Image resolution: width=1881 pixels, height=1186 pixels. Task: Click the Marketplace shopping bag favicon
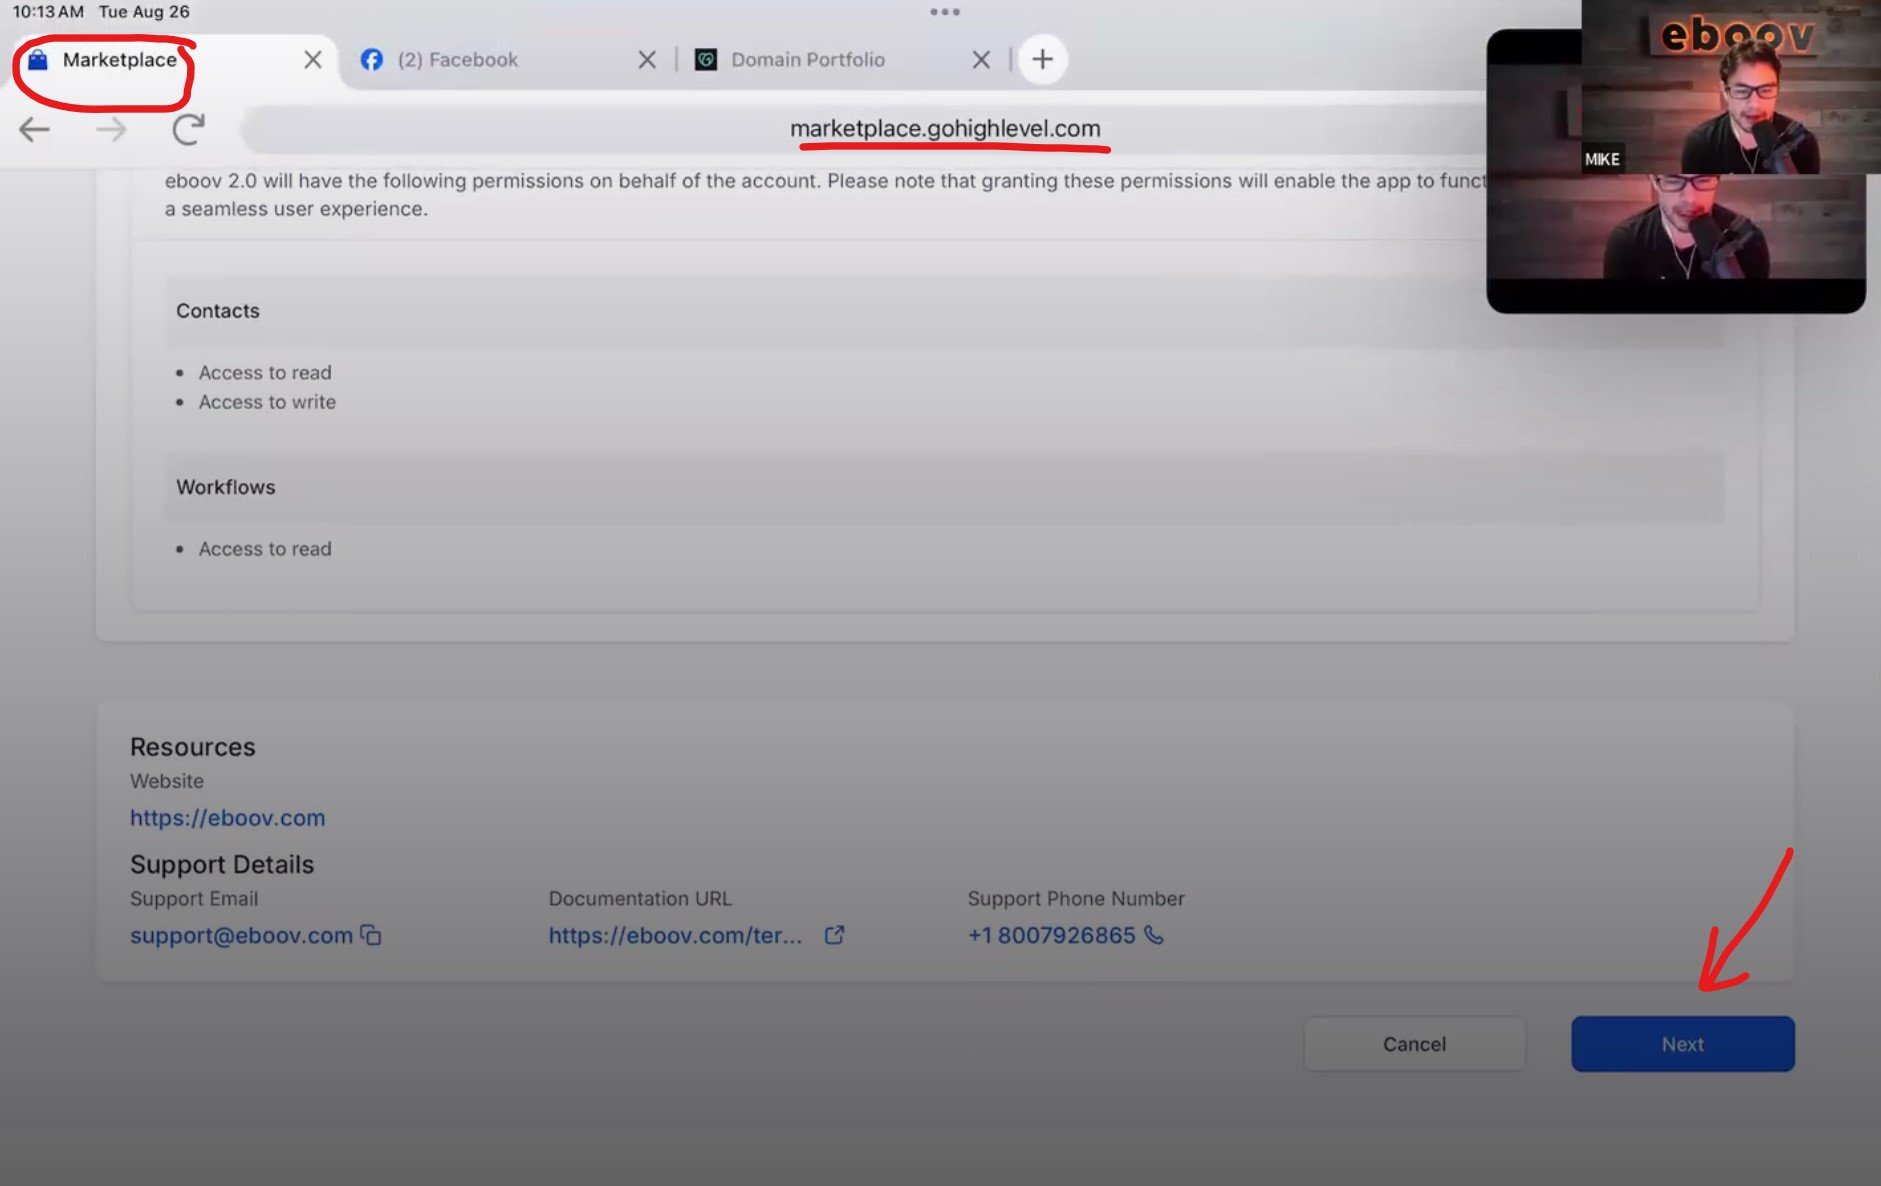(38, 60)
